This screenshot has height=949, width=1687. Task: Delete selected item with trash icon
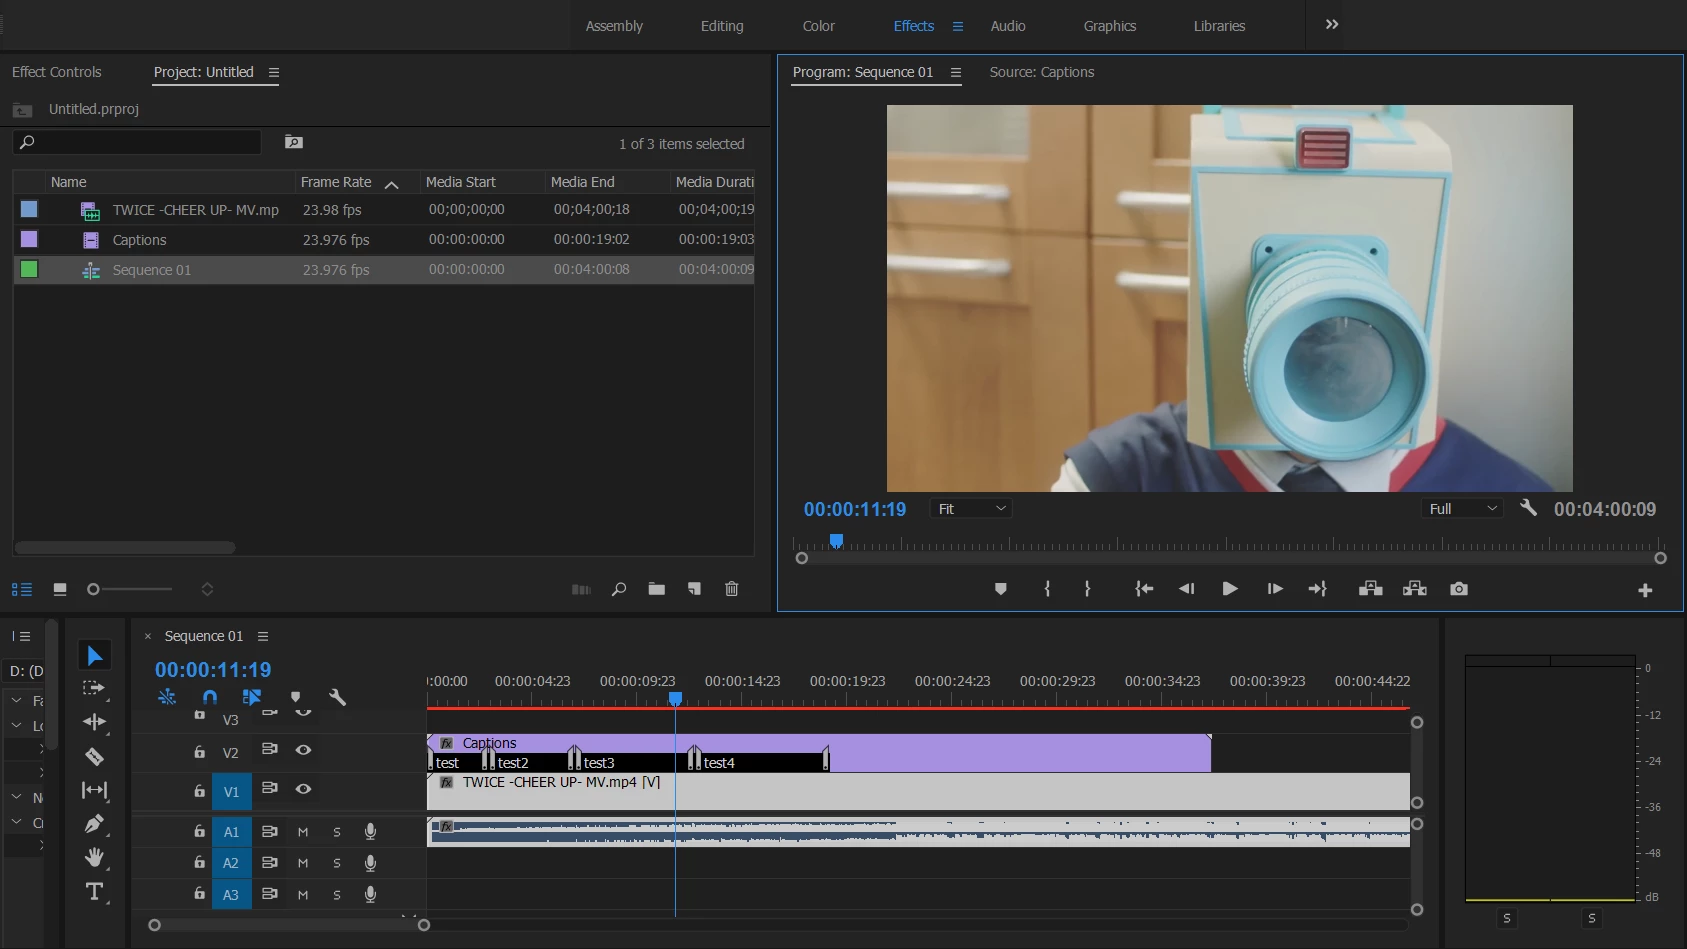pos(732,589)
